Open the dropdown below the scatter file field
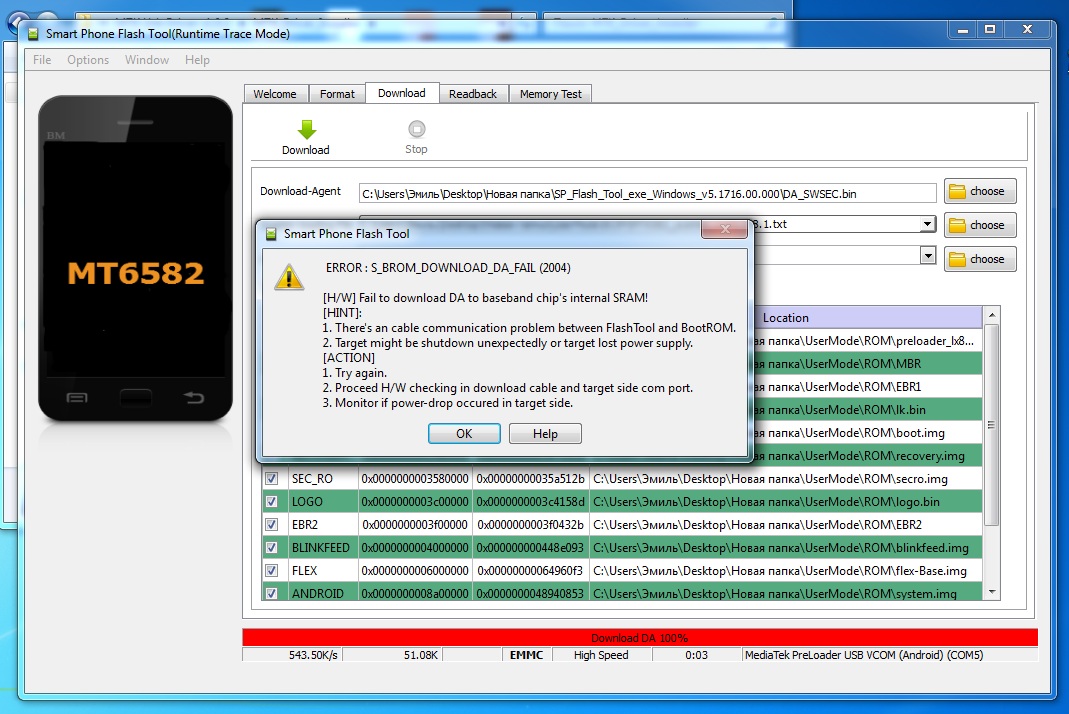Image resolution: width=1069 pixels, height=714 pixels. [927, 256]
